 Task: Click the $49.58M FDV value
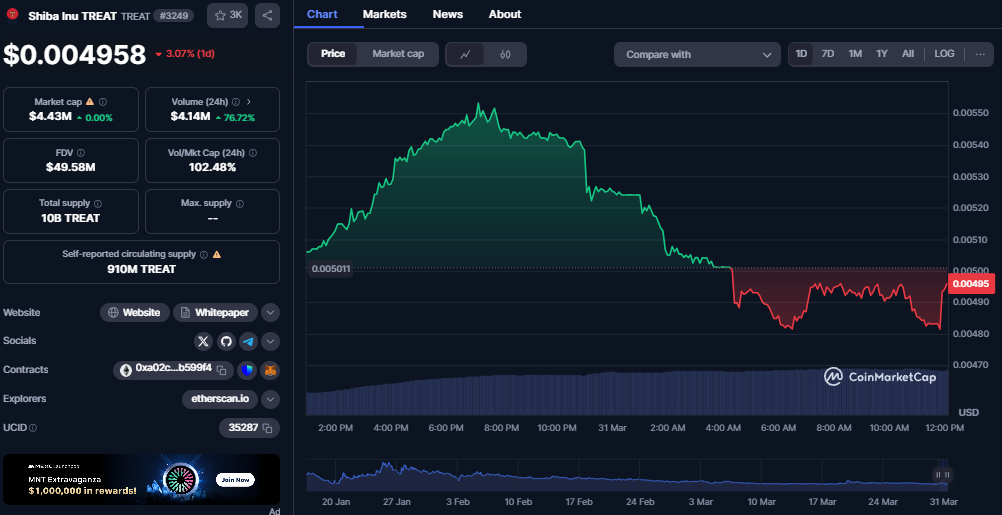coord(71,167)
